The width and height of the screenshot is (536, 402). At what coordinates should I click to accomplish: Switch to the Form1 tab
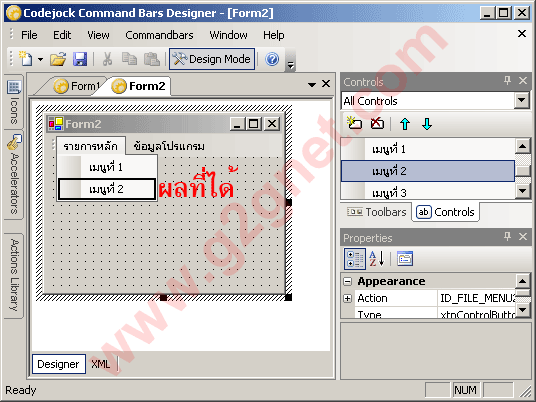click(x=78, y=86)
